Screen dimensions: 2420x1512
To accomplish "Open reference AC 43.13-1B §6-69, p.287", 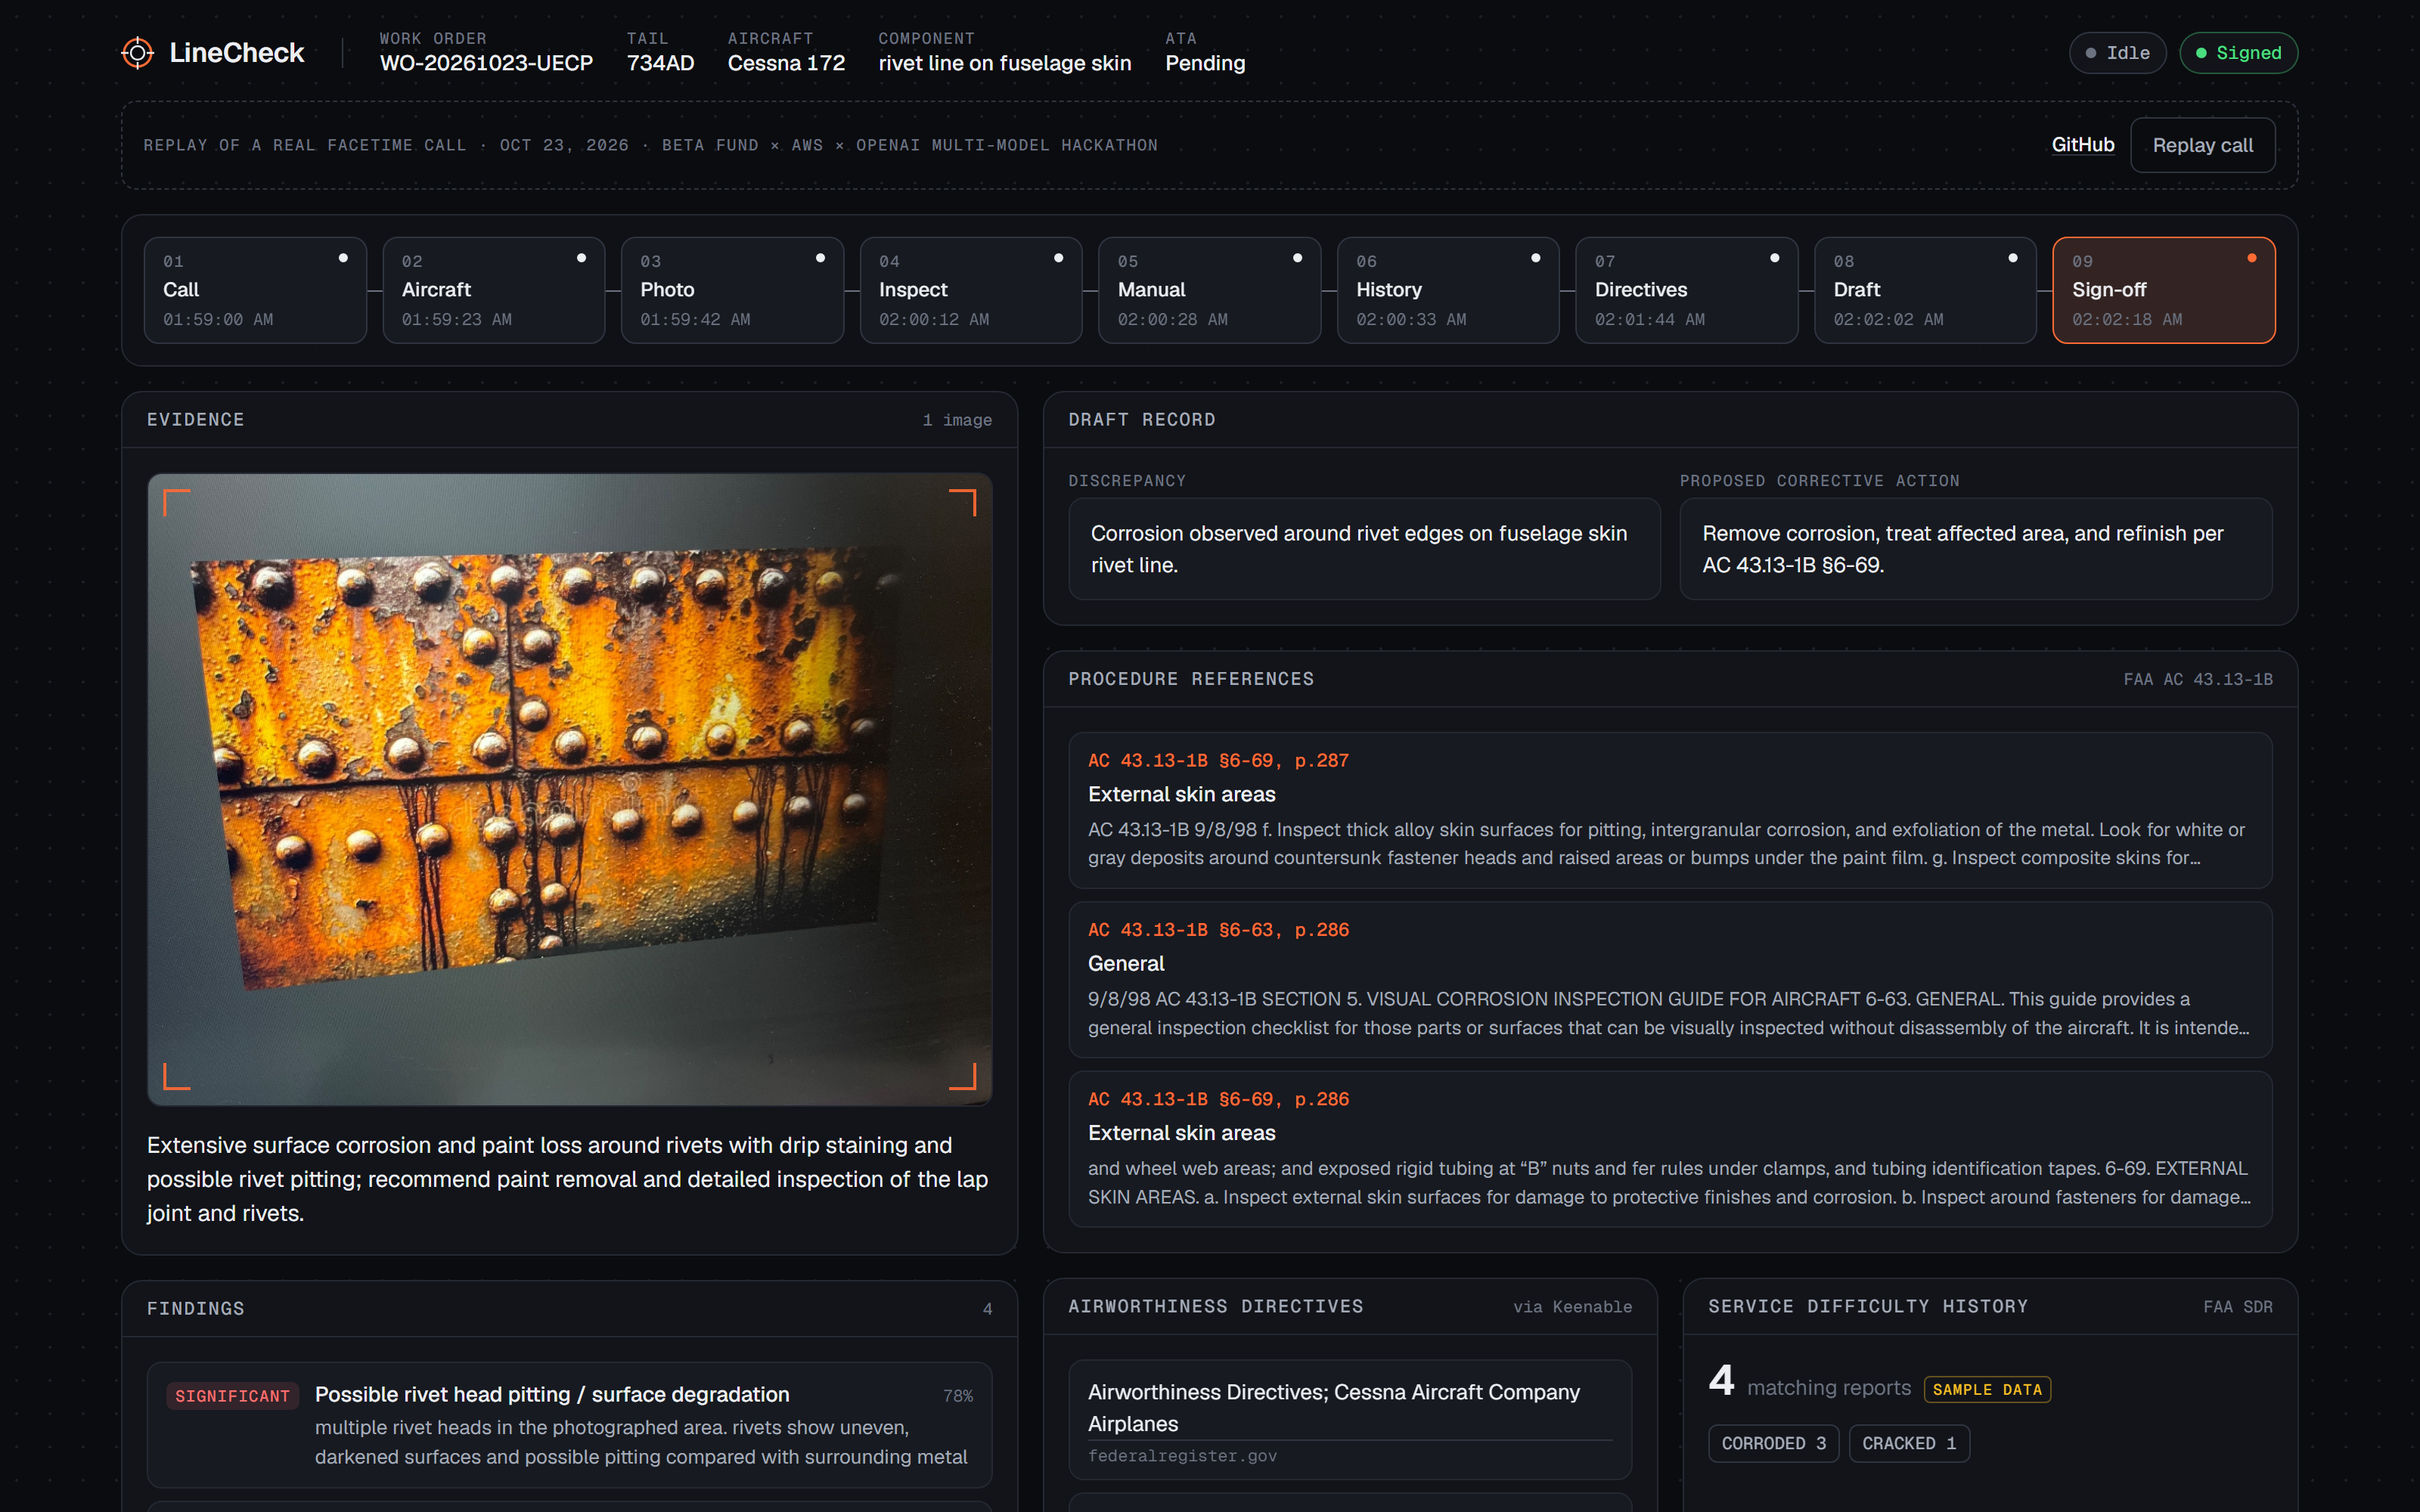I will point(1670,810).
